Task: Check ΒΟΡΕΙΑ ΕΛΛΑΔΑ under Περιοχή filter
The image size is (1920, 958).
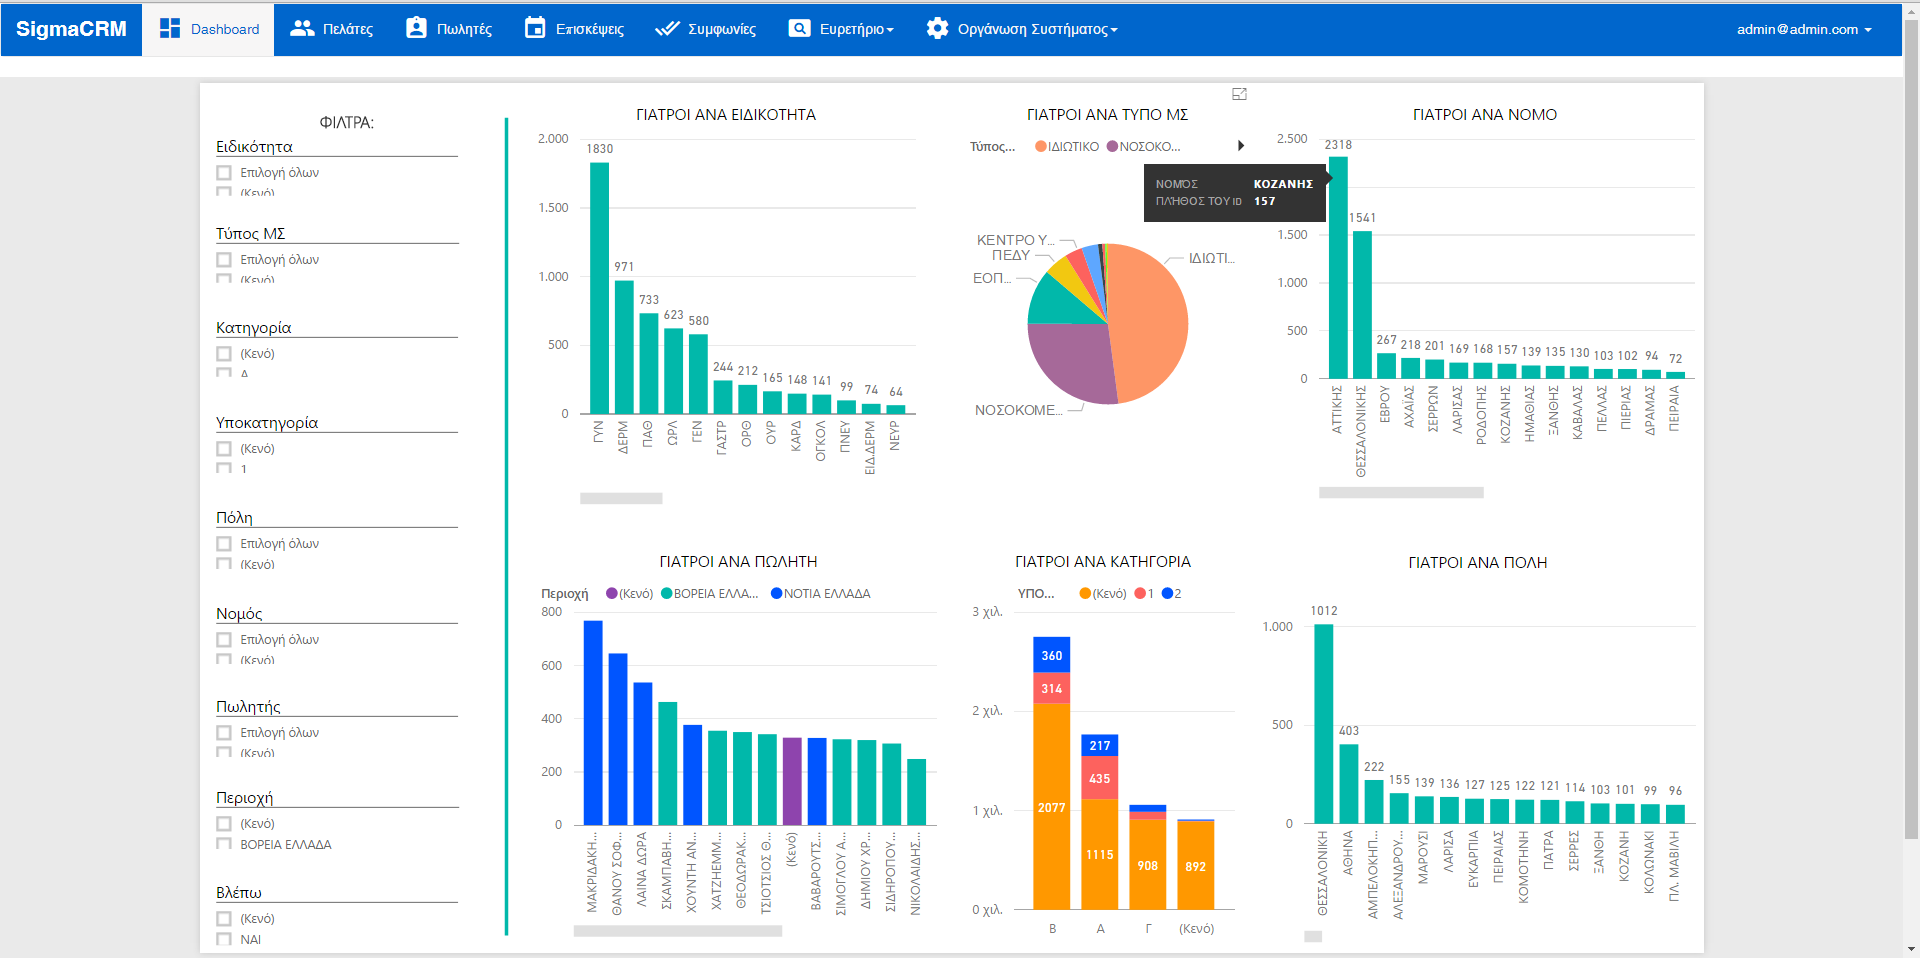Action: [224, 844]
